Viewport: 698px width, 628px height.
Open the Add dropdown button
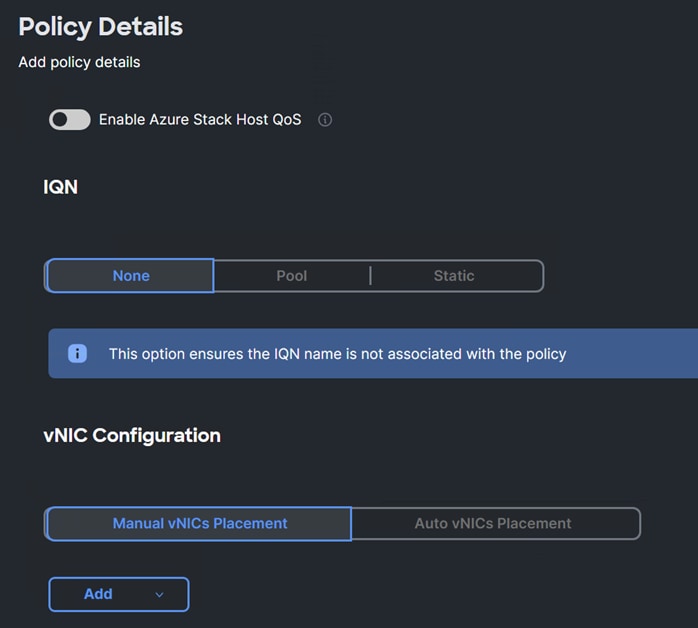[119, 594]
